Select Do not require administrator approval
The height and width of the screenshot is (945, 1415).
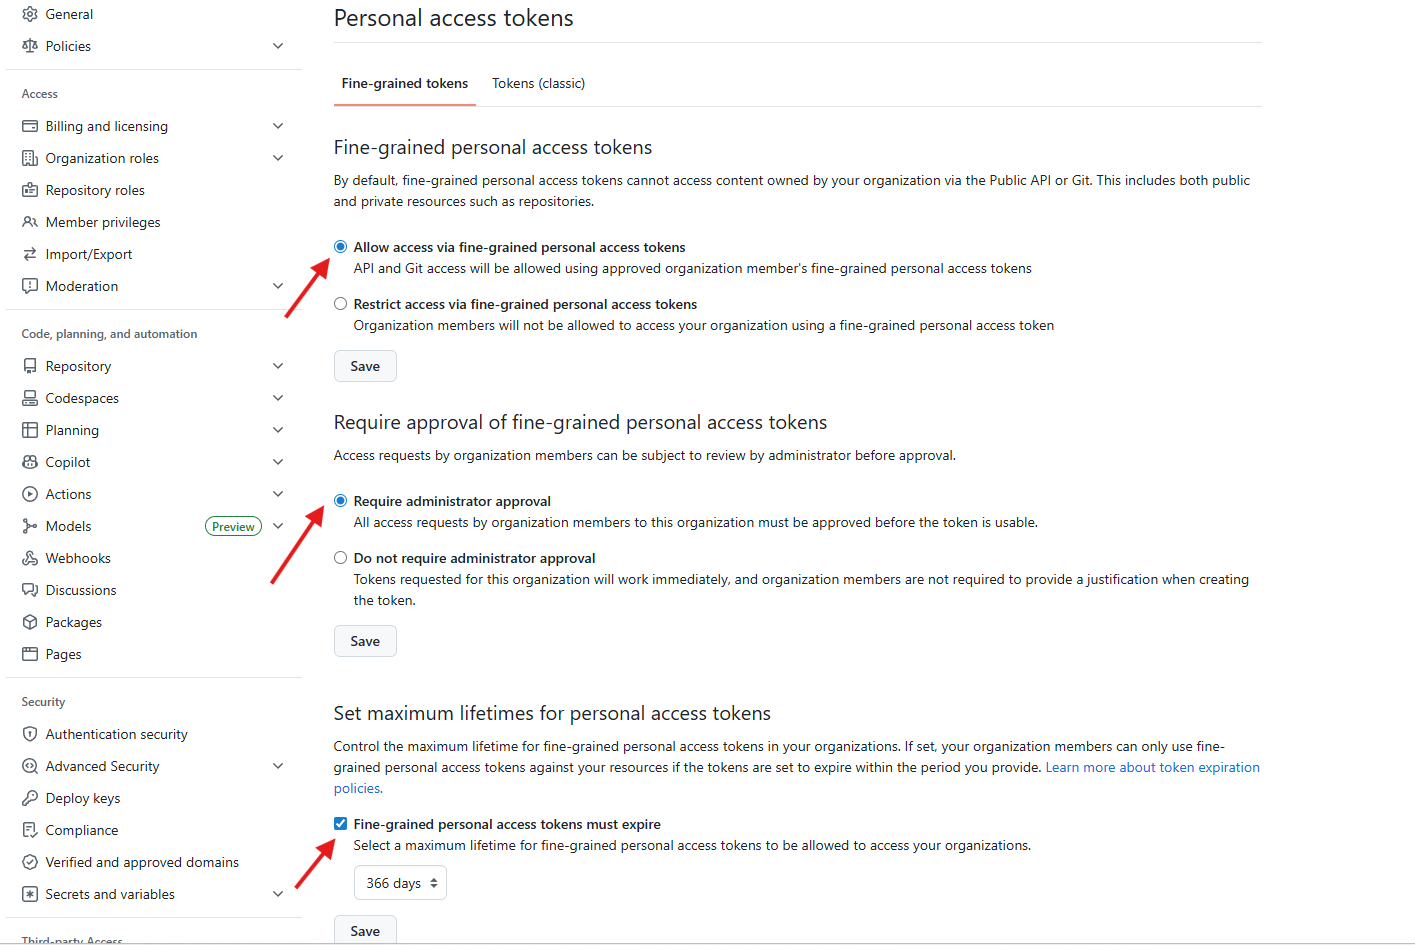[341, 558]
